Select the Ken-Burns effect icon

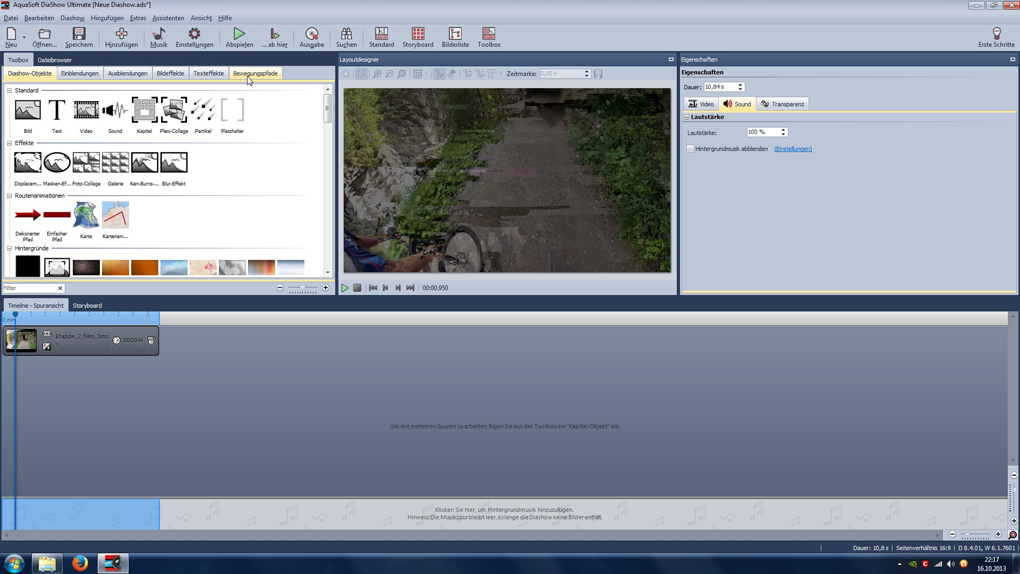pos(144,163)
